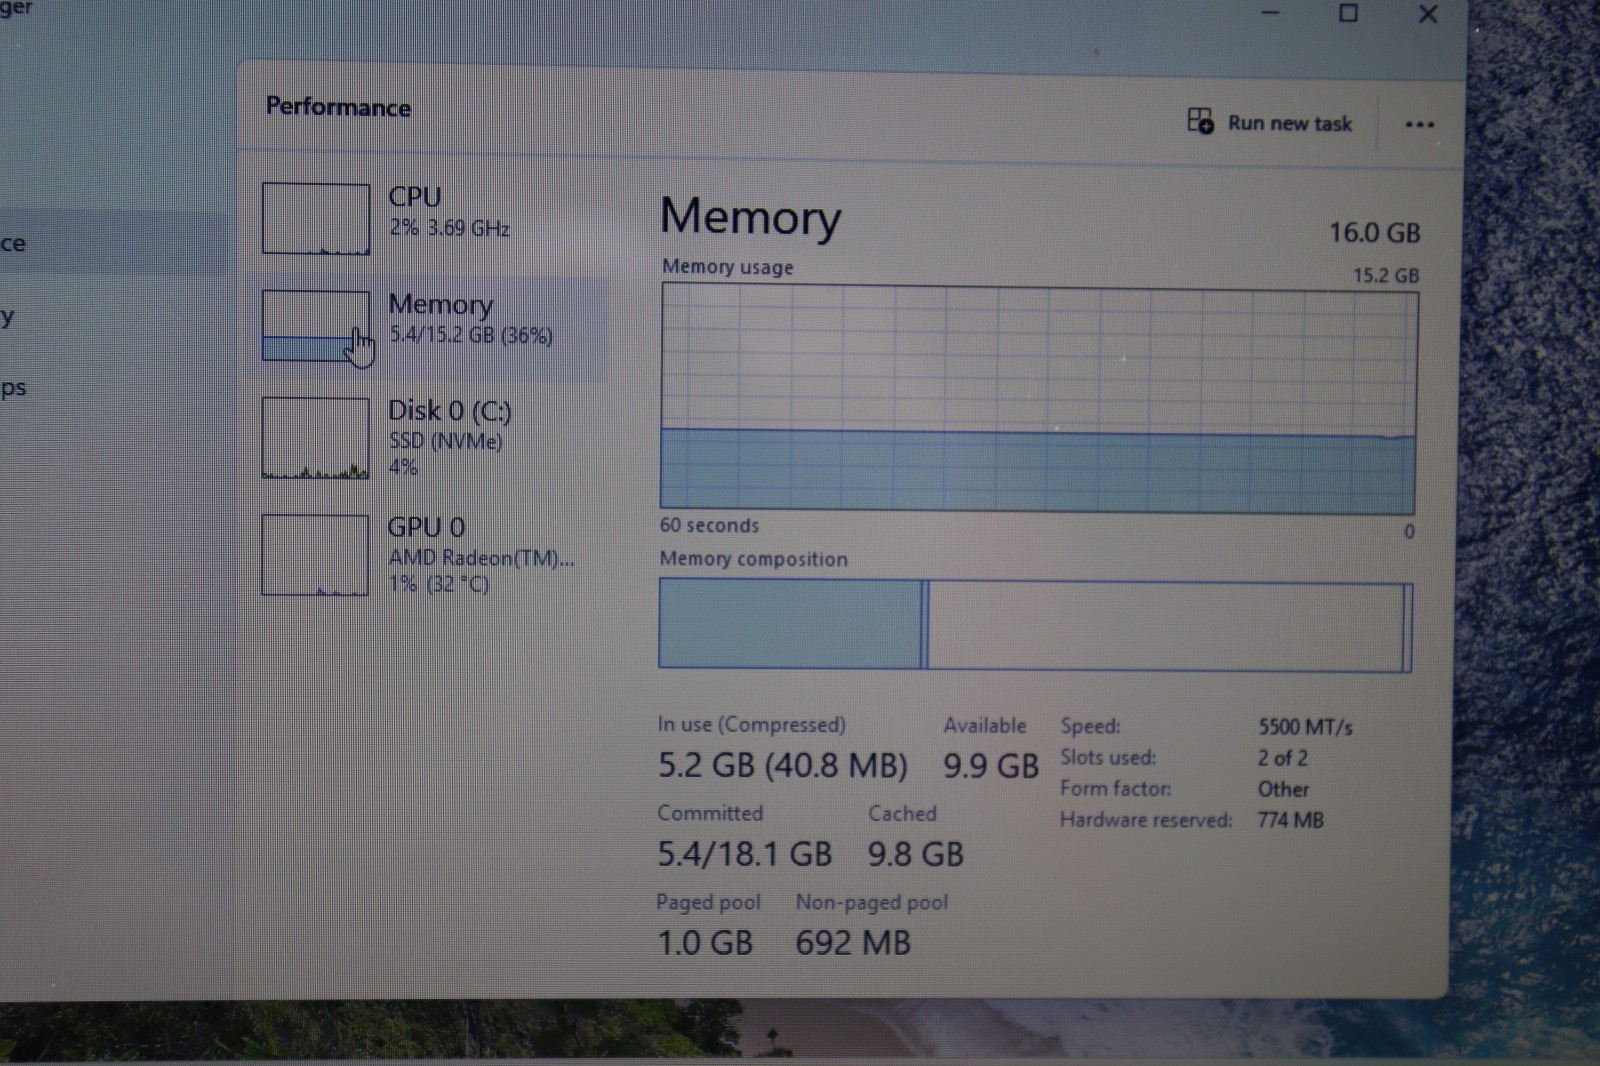Click the Slots used value 2 of 2
This screenshot has height=1066, width=1600.
1282,758
